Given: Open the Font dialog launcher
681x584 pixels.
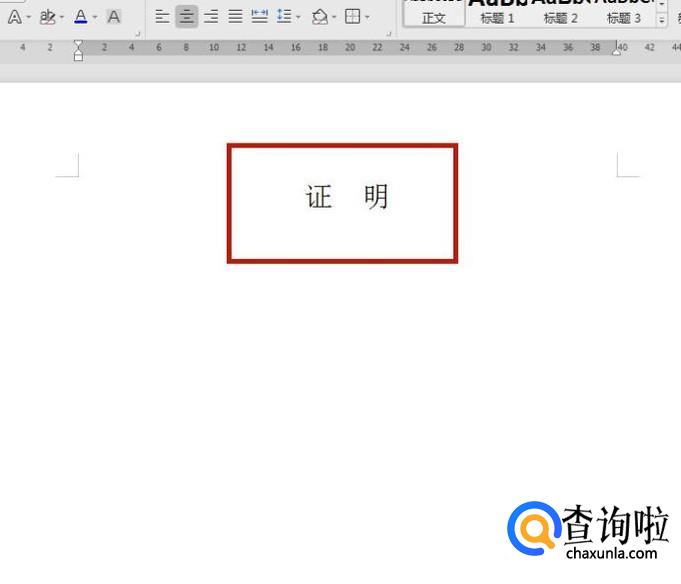Looking at the screenshot, I should [x=138, y=34].
